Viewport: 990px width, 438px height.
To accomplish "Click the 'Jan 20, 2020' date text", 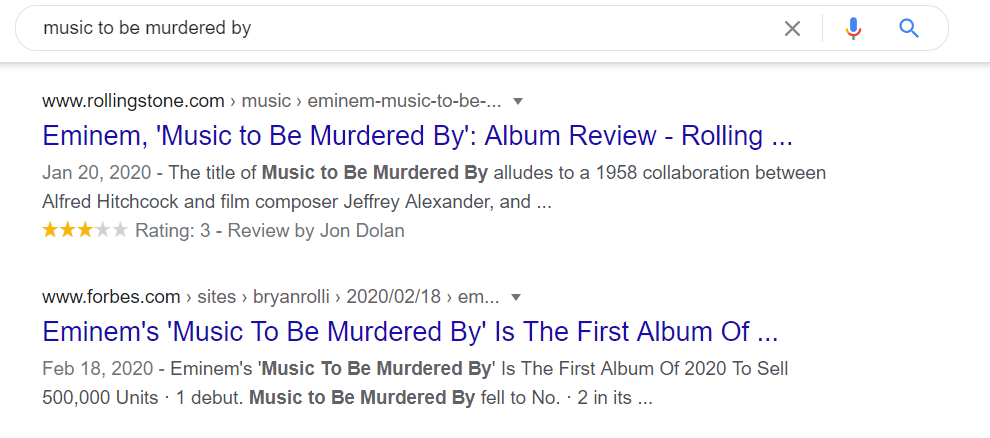I will click(91, 173).
